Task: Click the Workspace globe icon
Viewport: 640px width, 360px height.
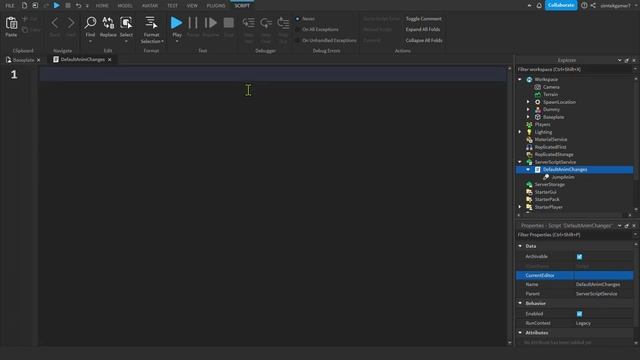Action: (x=529, y=80)
